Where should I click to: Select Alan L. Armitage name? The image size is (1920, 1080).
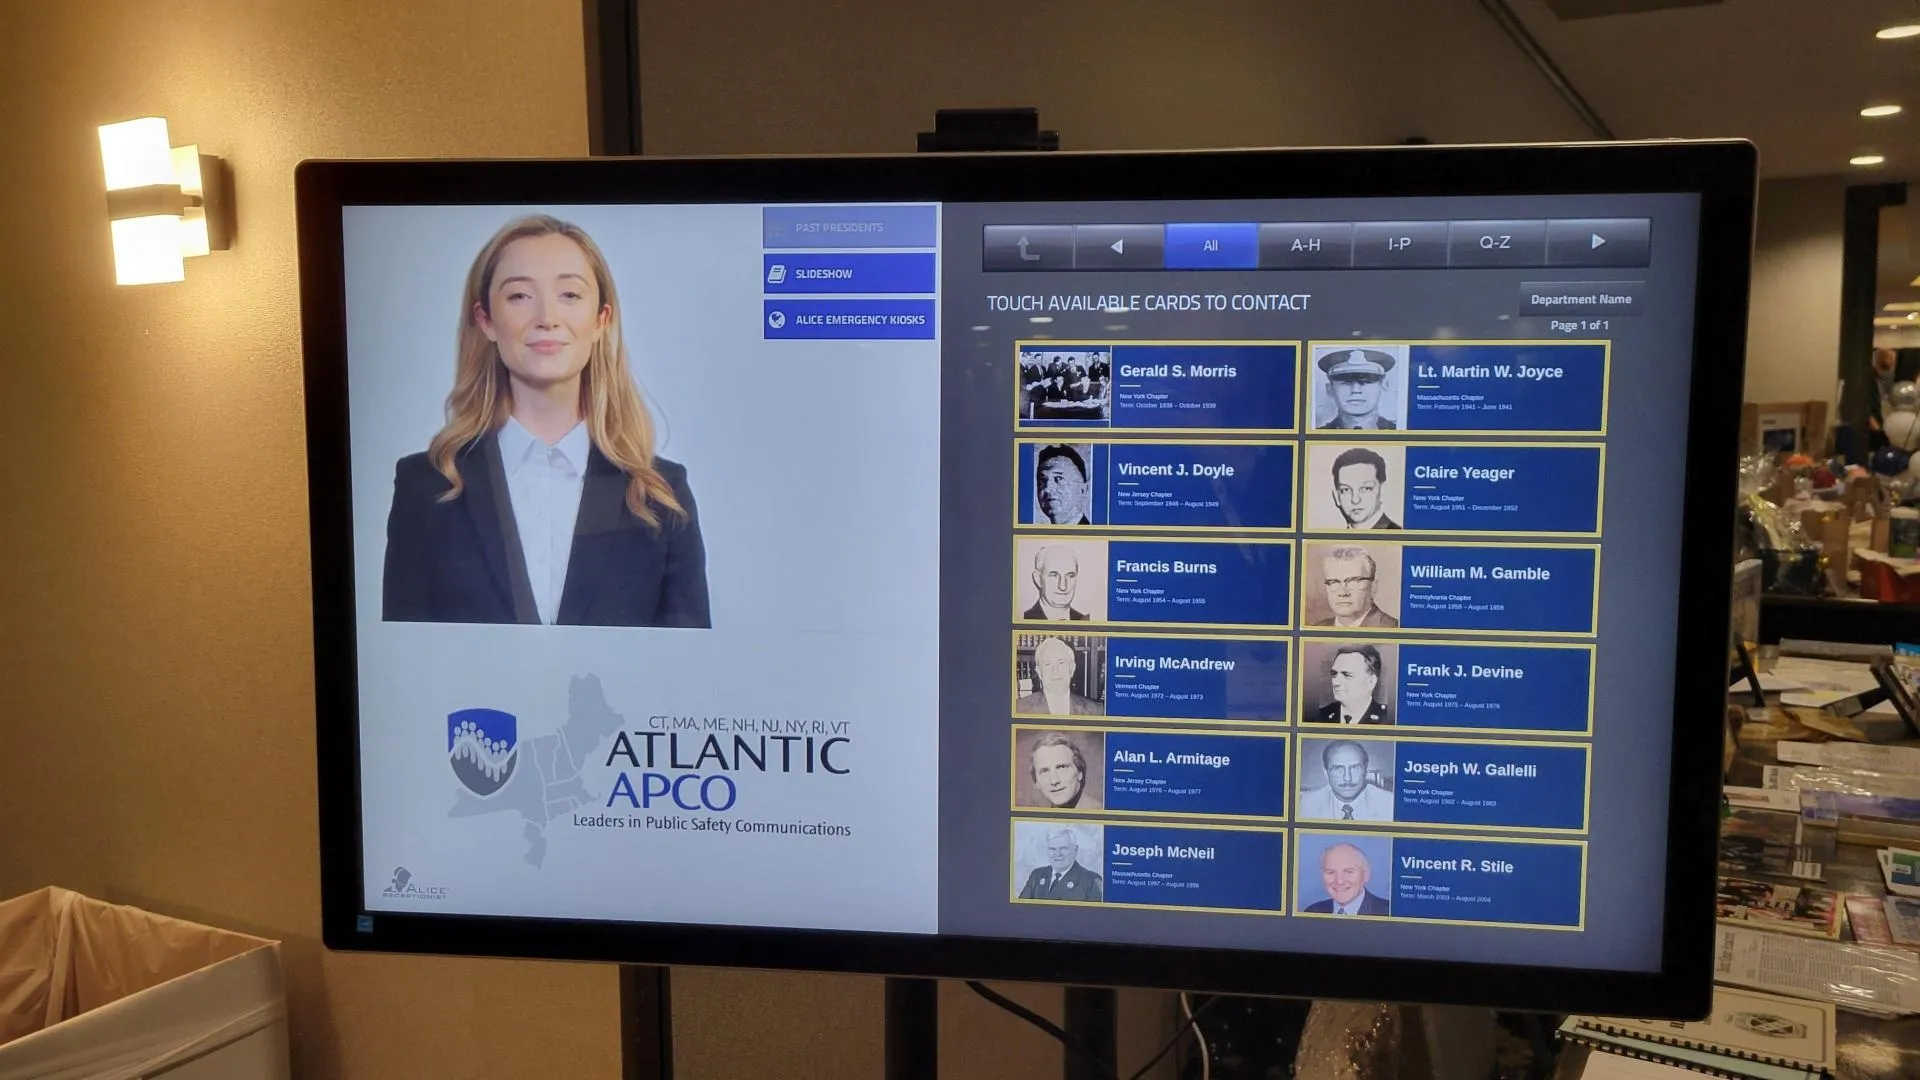(x=1171, y=758)
